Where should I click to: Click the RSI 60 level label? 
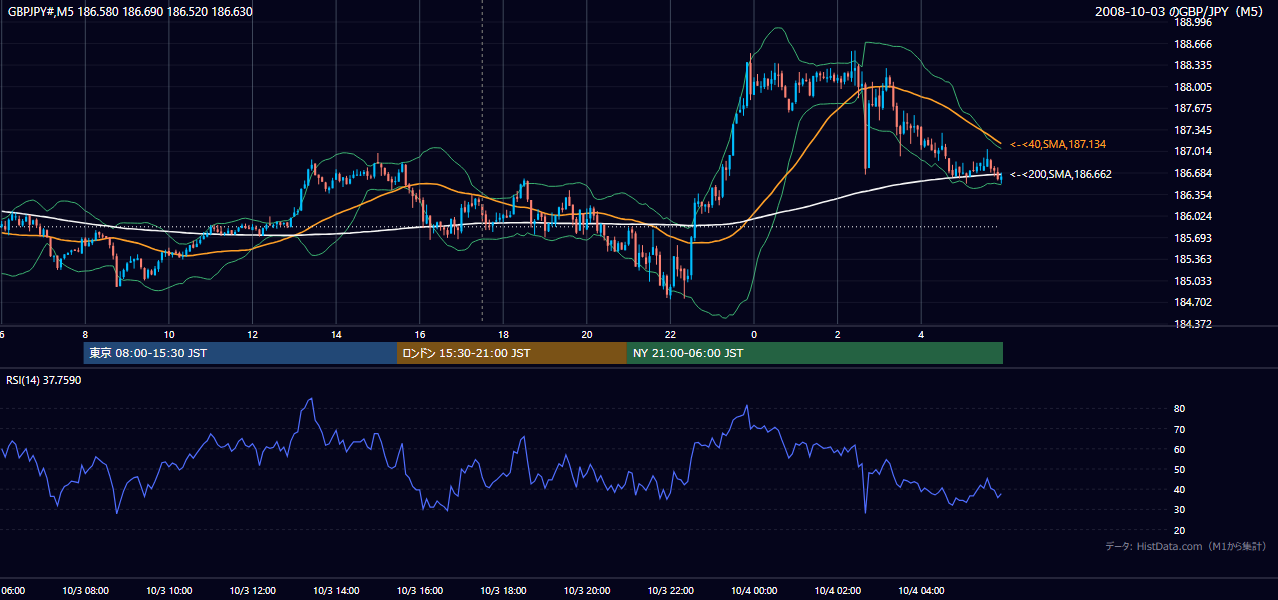coord(1179,449)
